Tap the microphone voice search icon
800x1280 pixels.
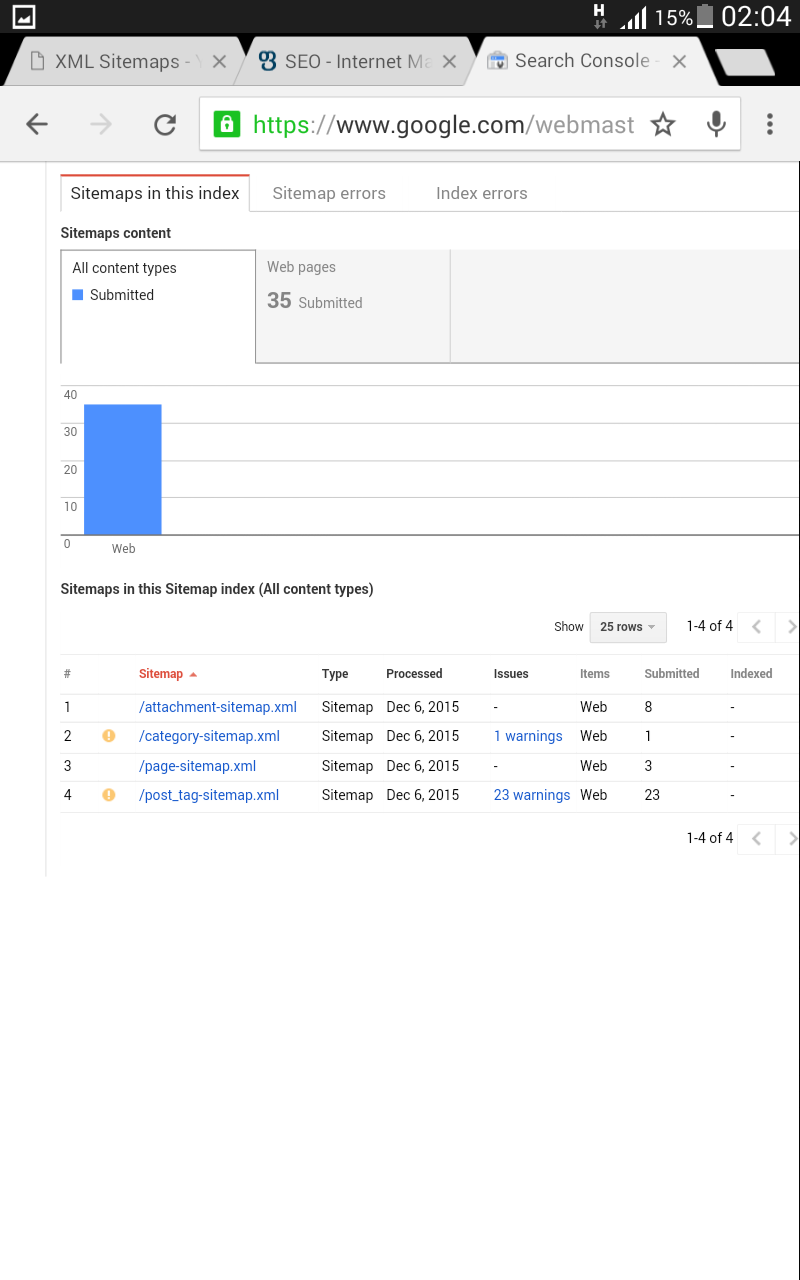[716, 124]
